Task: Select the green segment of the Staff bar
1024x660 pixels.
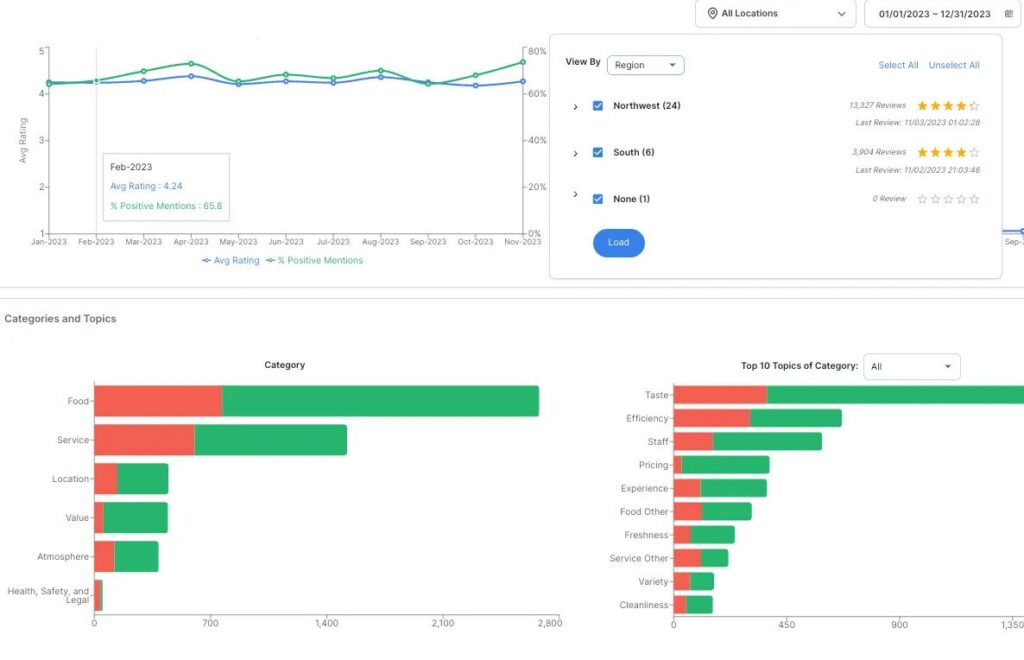Action: point(767,441)
